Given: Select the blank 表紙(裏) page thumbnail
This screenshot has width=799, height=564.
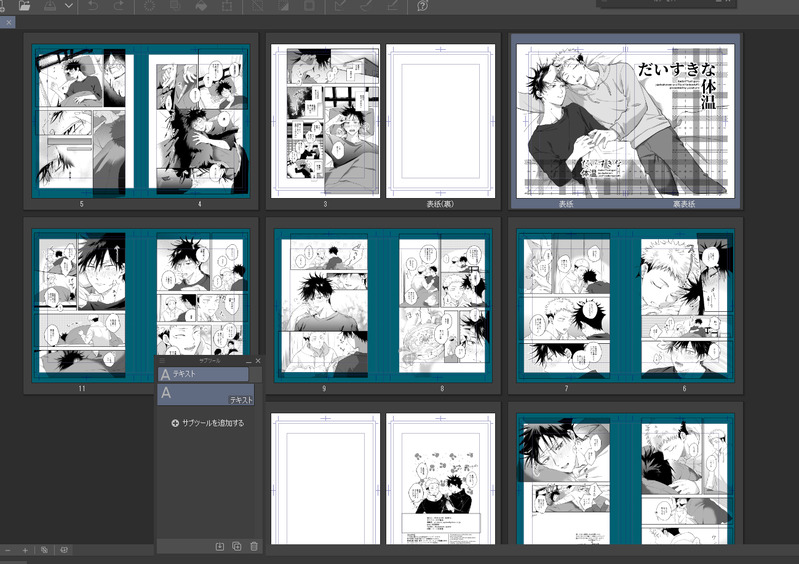Looking at the screenshot, I should pyautogui.click(x=441, y=121).
